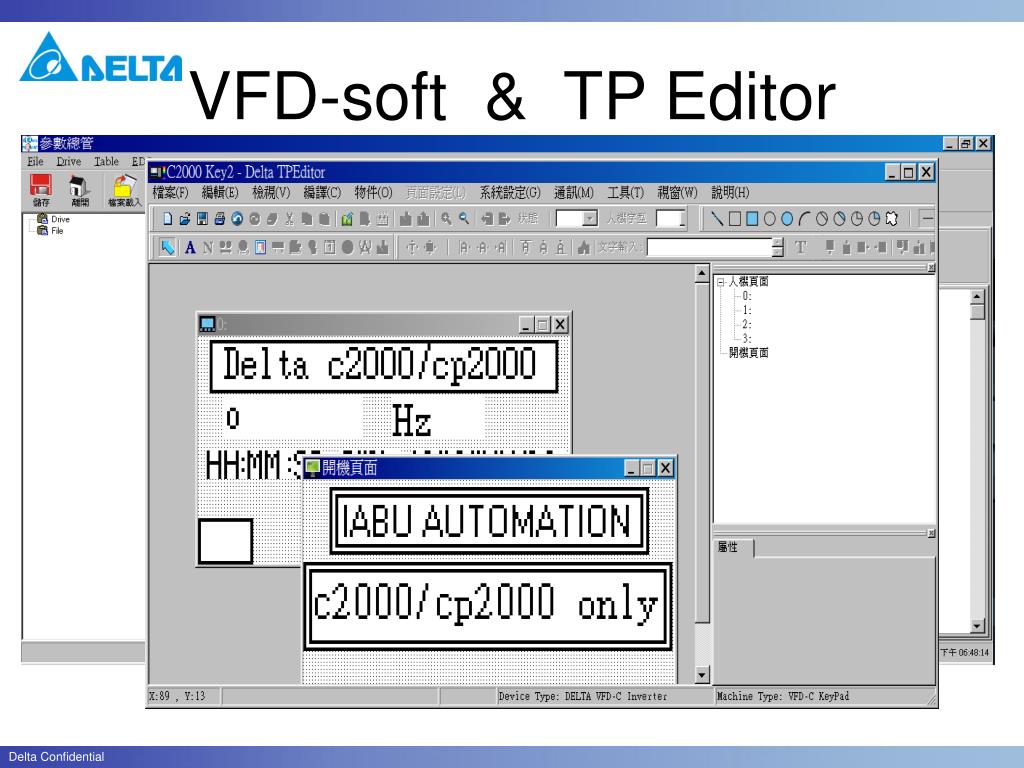Click the 人機字型 font box field

click(671, 219)
